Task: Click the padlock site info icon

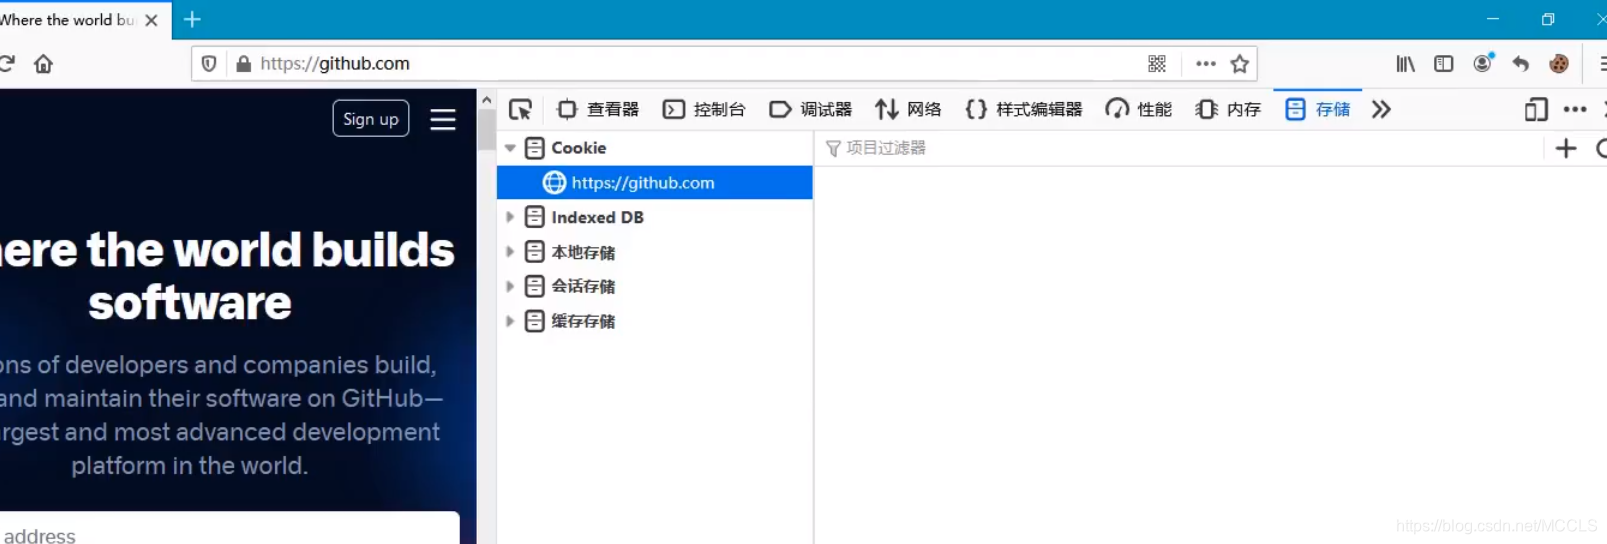Action: coord(243,64)
